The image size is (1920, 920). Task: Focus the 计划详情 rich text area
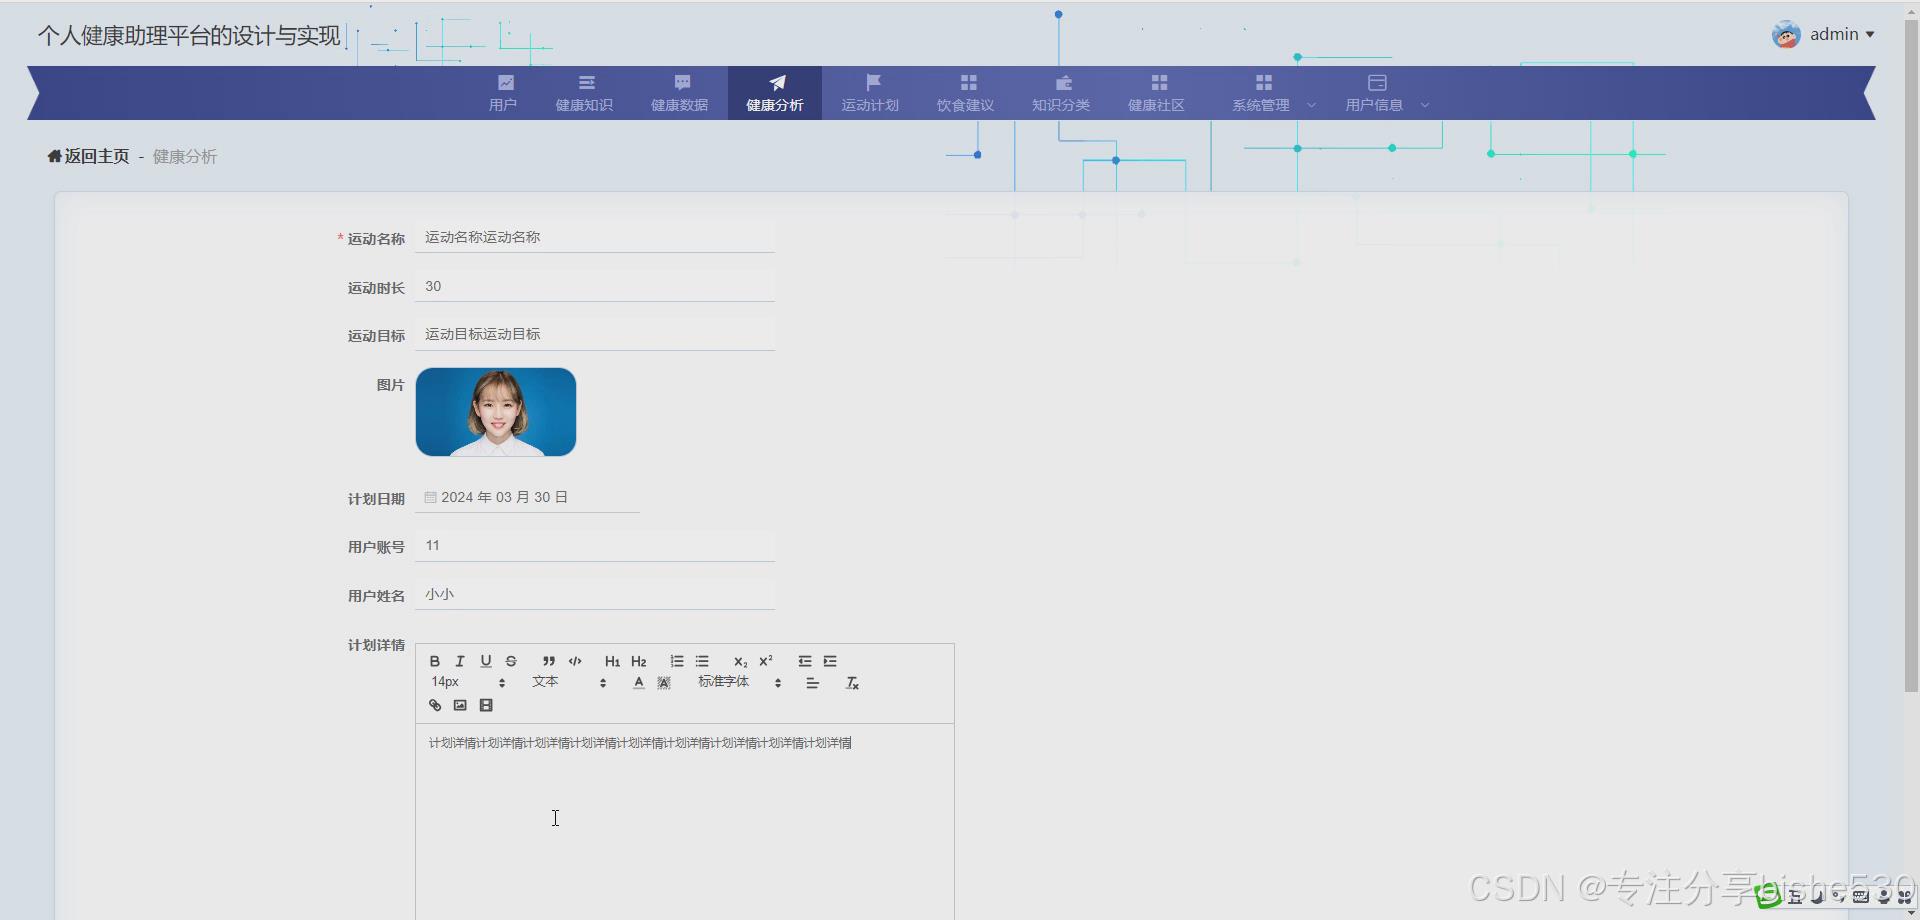pos(685,822)
